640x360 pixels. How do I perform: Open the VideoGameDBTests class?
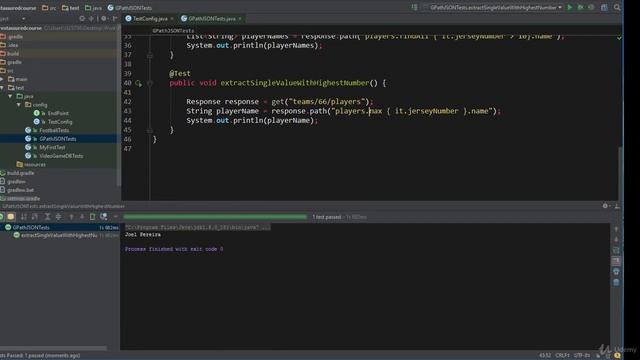[x=61, y=156]
